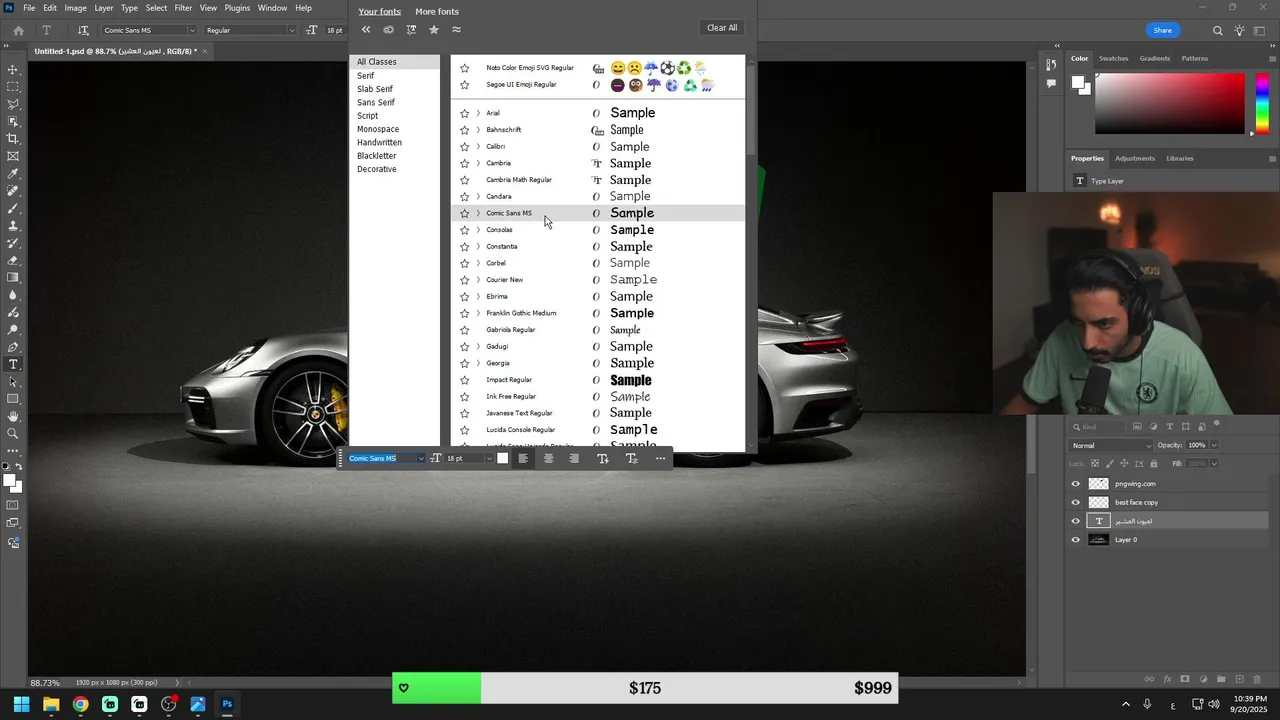Viewport: 1280px width, 720px height.
Task: Favorite the Arial font star
Action: [x=464, y=113]
